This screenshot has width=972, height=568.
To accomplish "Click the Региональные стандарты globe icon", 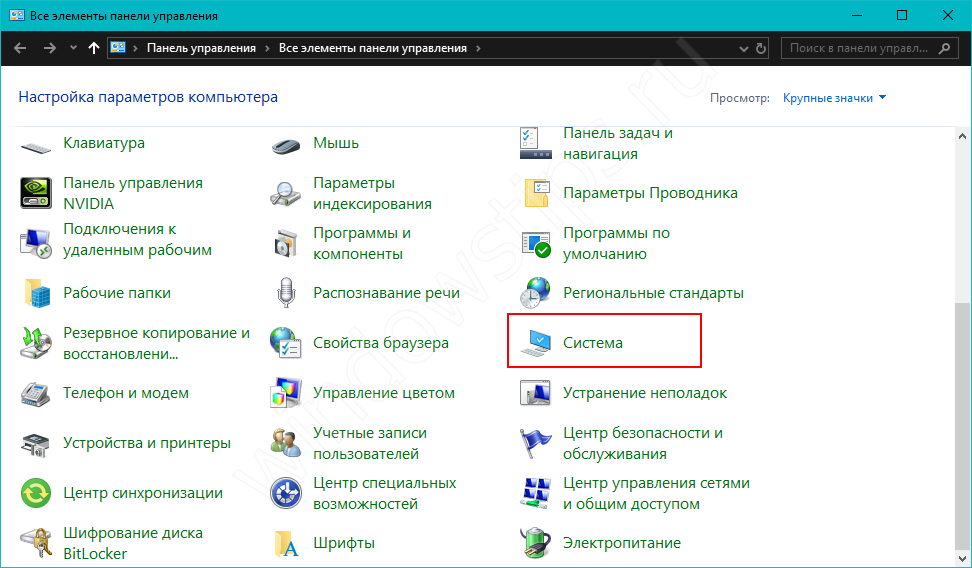I will [536, 293].
